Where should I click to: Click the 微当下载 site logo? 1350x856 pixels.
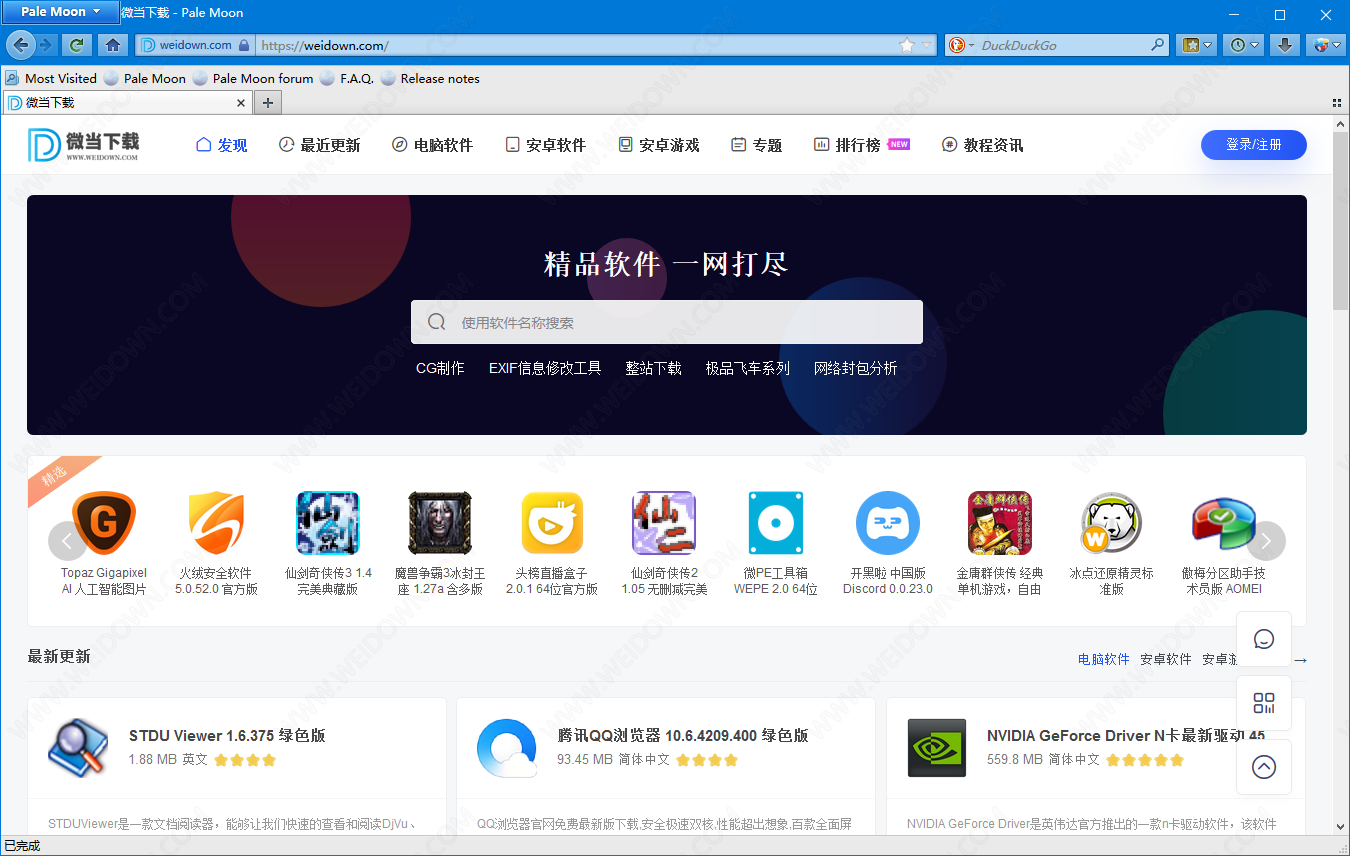(84, 145)
